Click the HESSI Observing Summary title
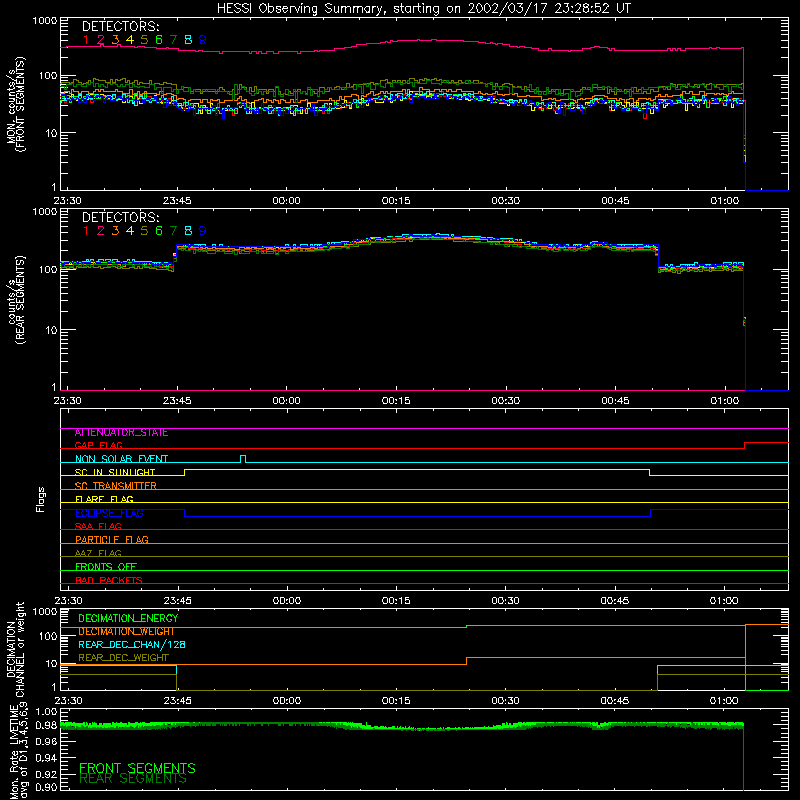800x800 pixels. [x=423, y=9]
